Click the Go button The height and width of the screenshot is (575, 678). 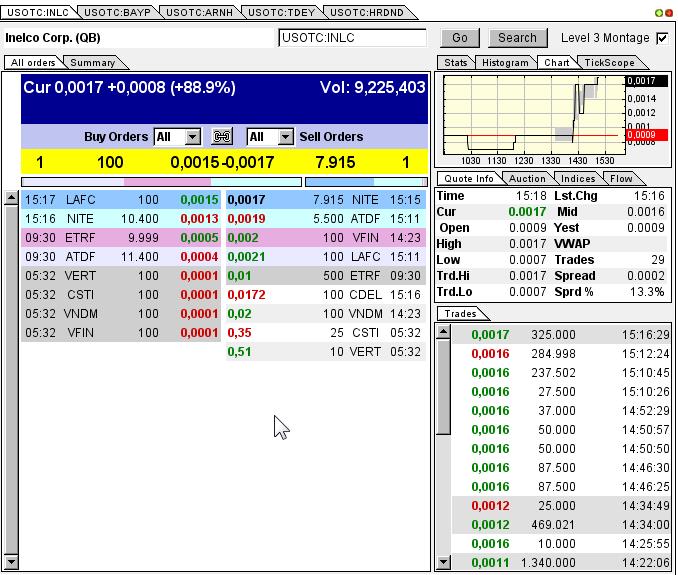pyautogui.click(x=460, y=38)
